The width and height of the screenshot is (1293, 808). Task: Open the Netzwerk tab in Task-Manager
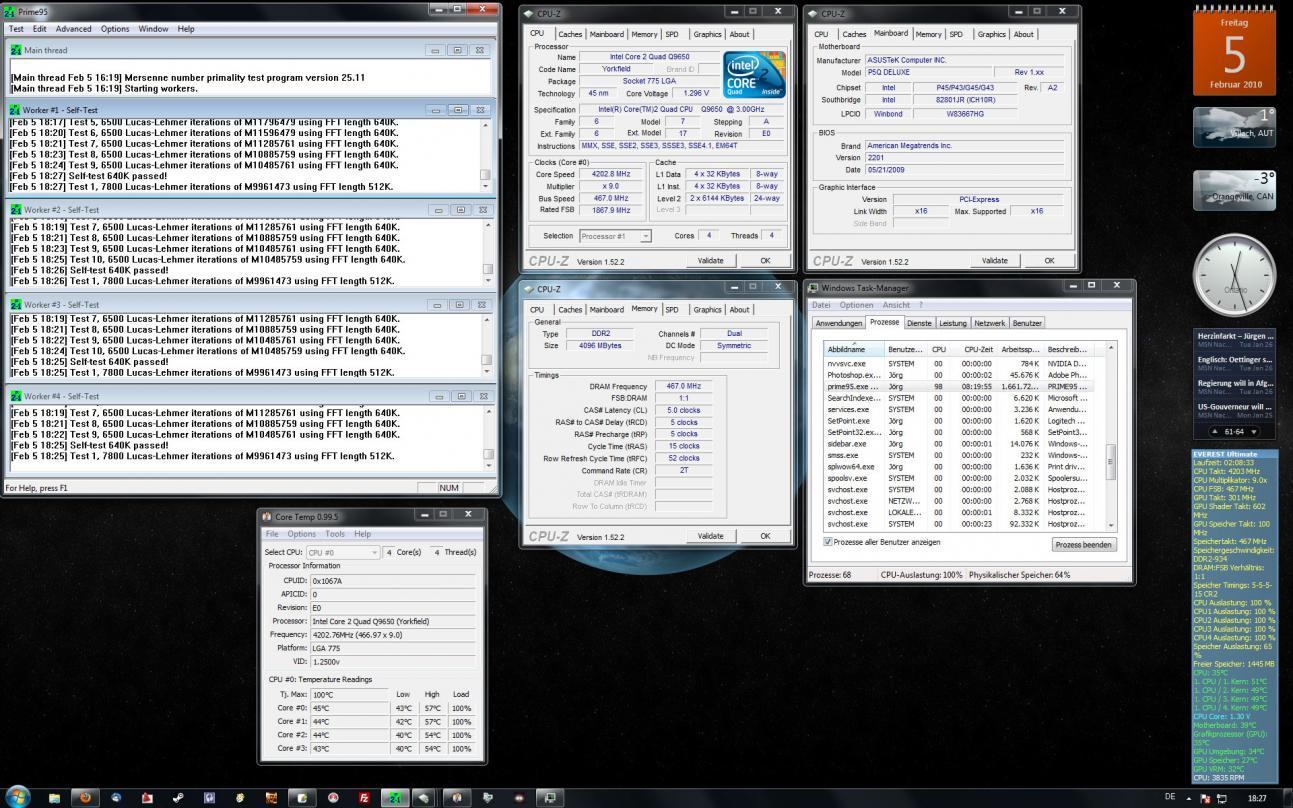click(989, 323)
